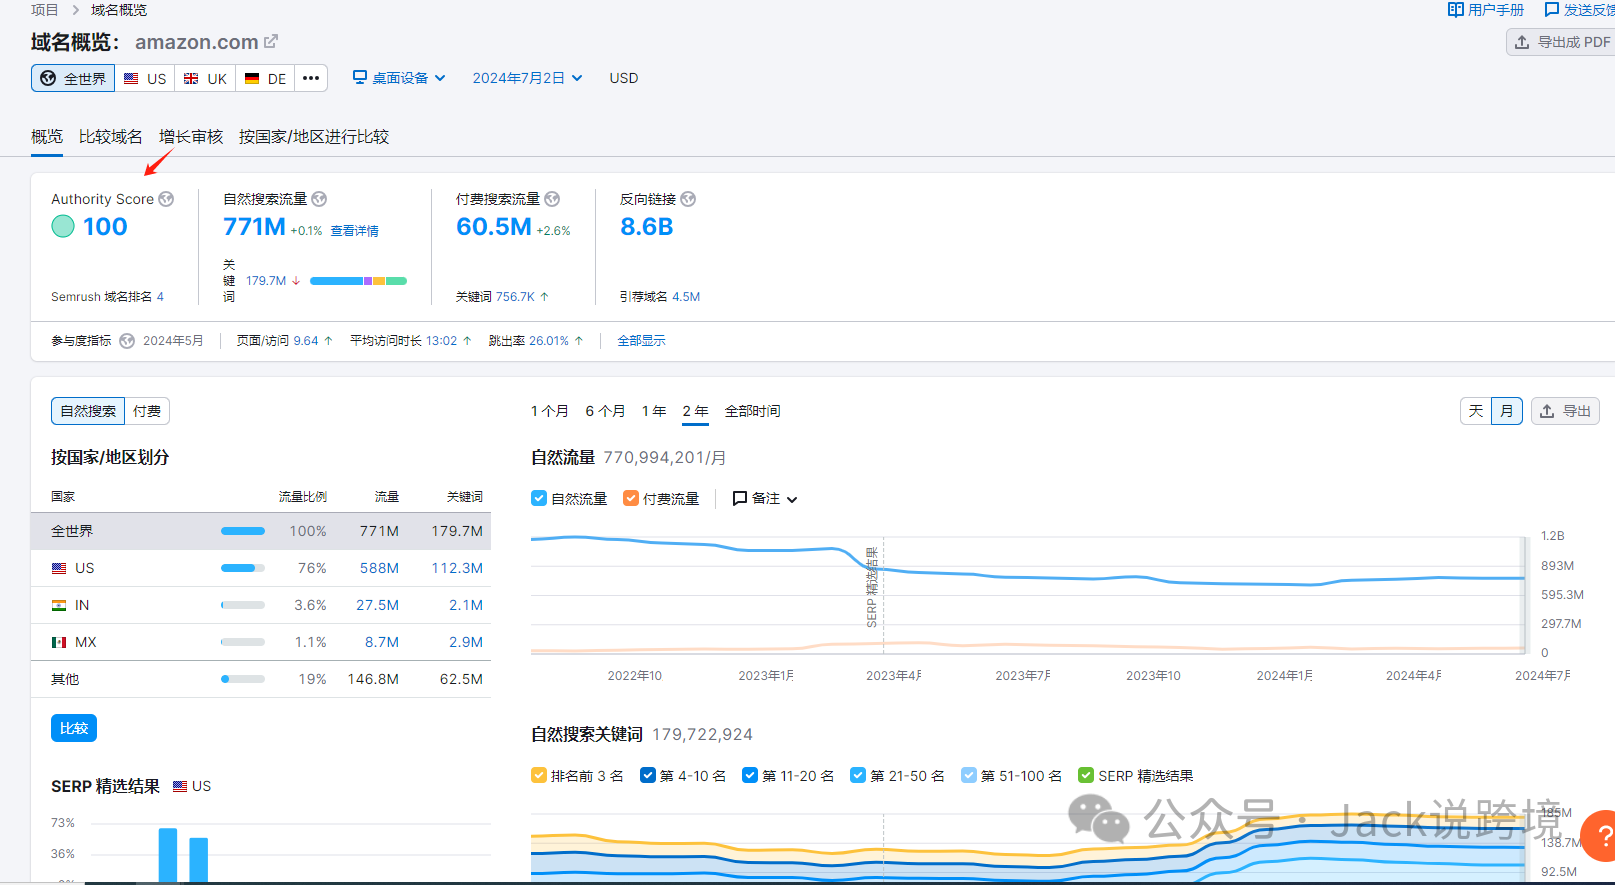The width and height of the screenshot is (1615, 885).
Task: Select the 1 年 time range
Action: click(x=654, y=411)
